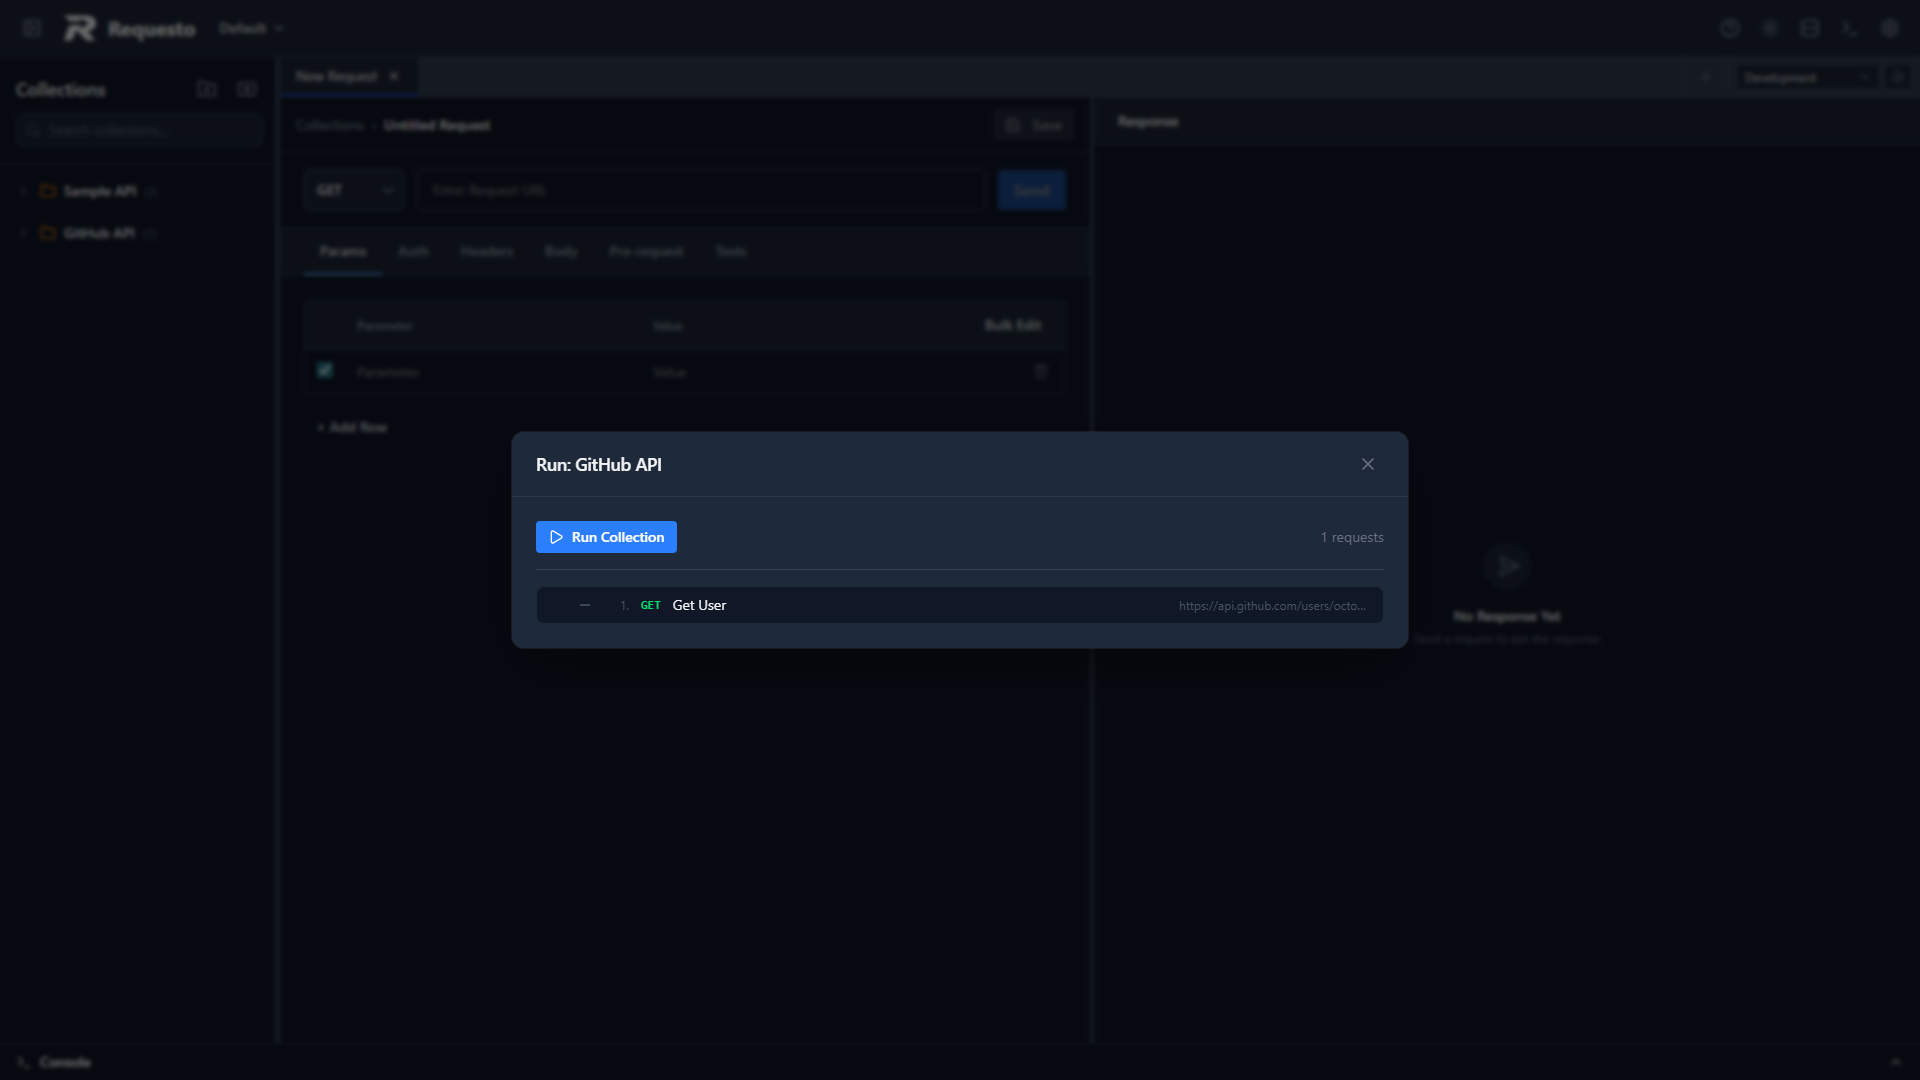Click the import collection icon
Image resolution: width=1920 pixels, height=1080 pixels.
coord(246,89)
